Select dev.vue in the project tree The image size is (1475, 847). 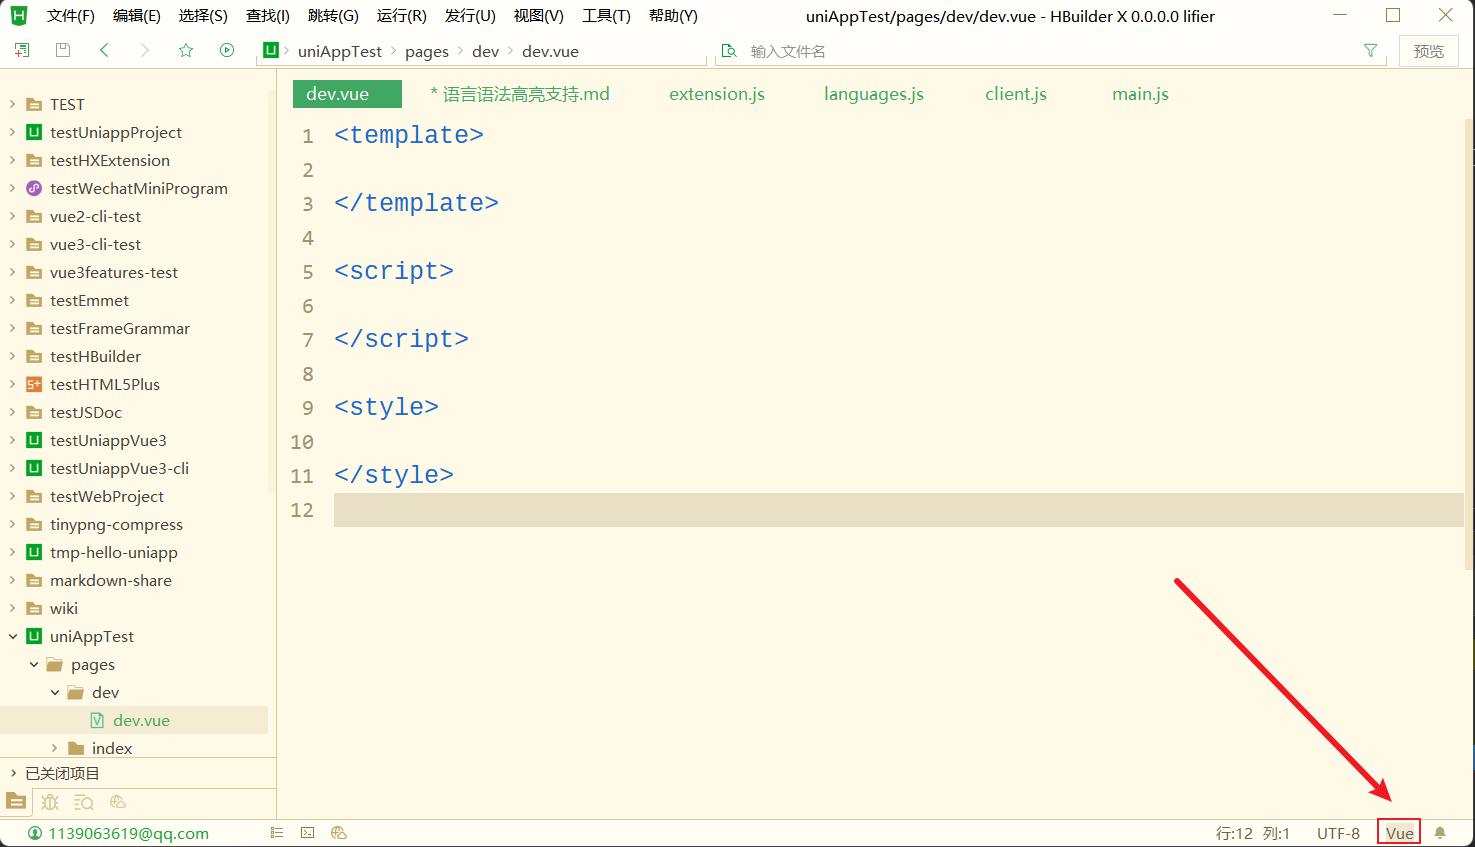point(141,720)
